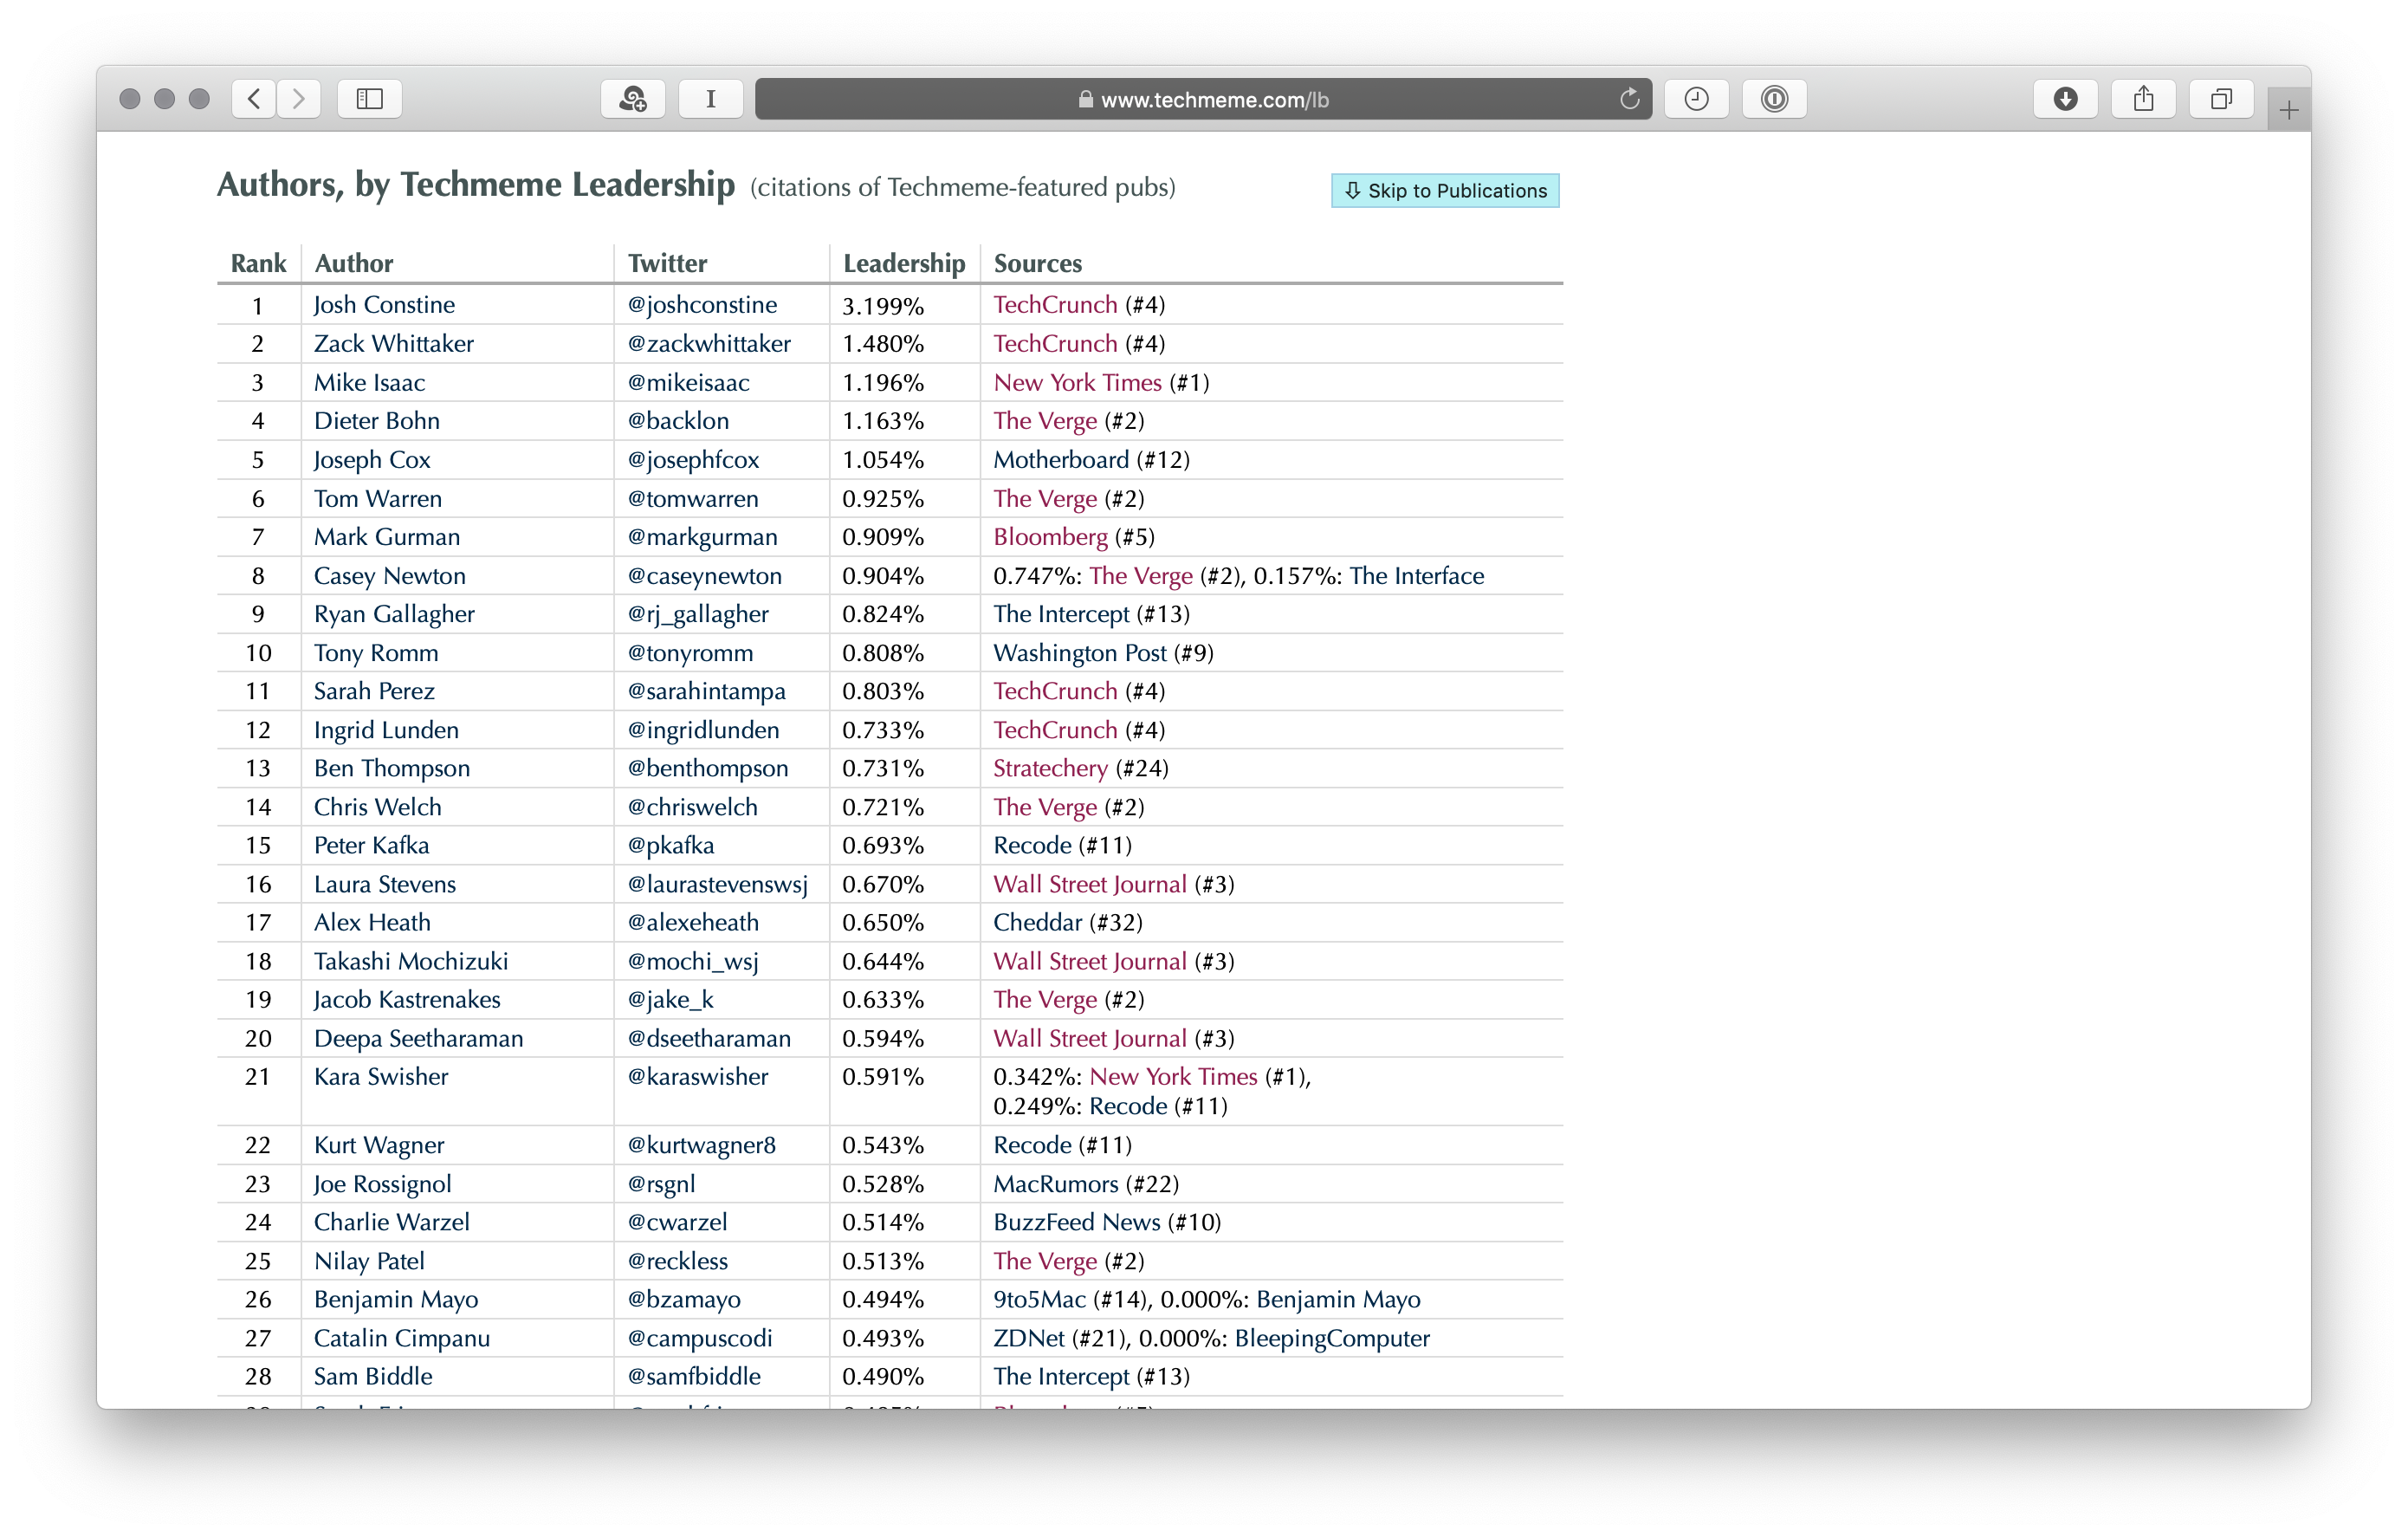Open @joshconstine Twitter link
The width and height of the screenshot is (2408, 1537).
(x=702, y=305)
